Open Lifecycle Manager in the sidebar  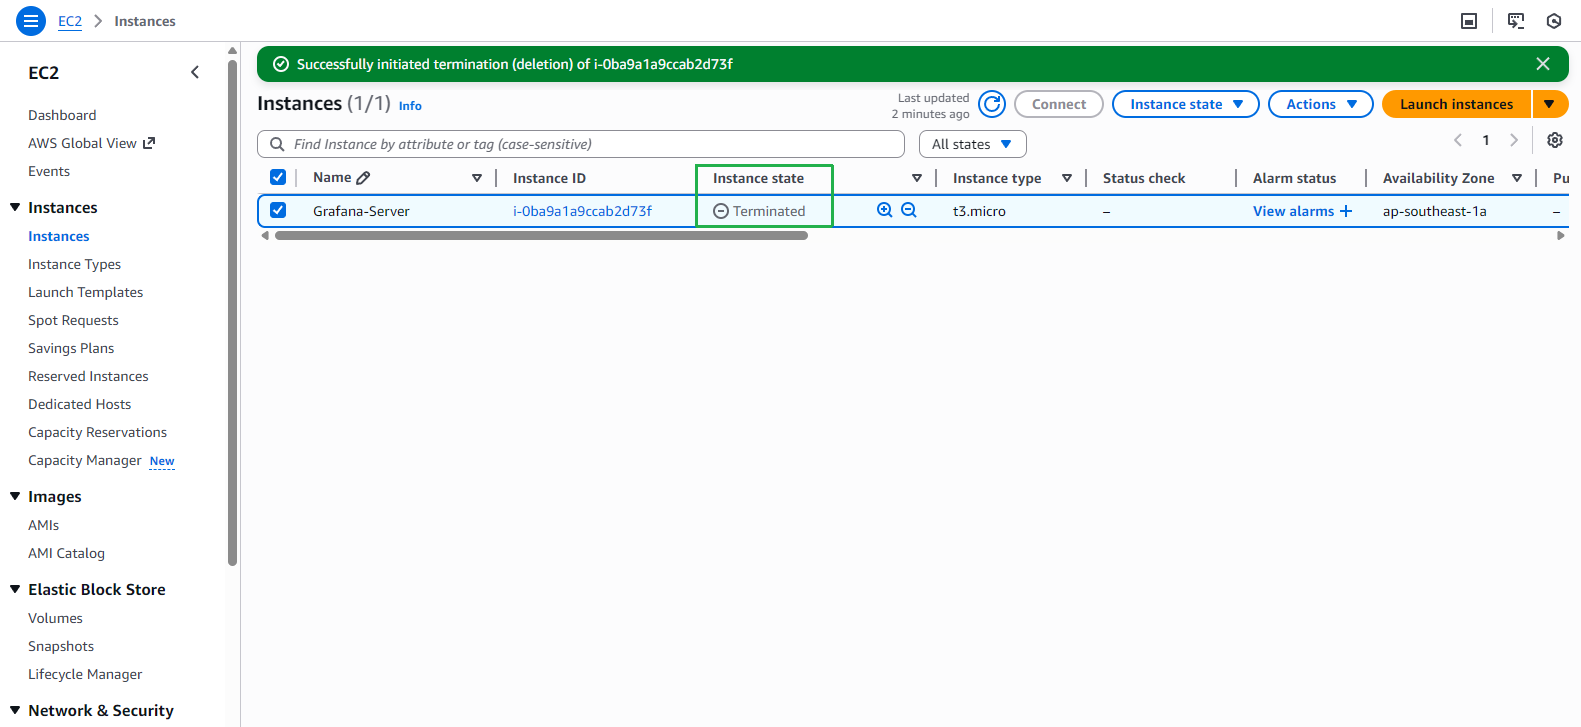click(x=85, y=674)
